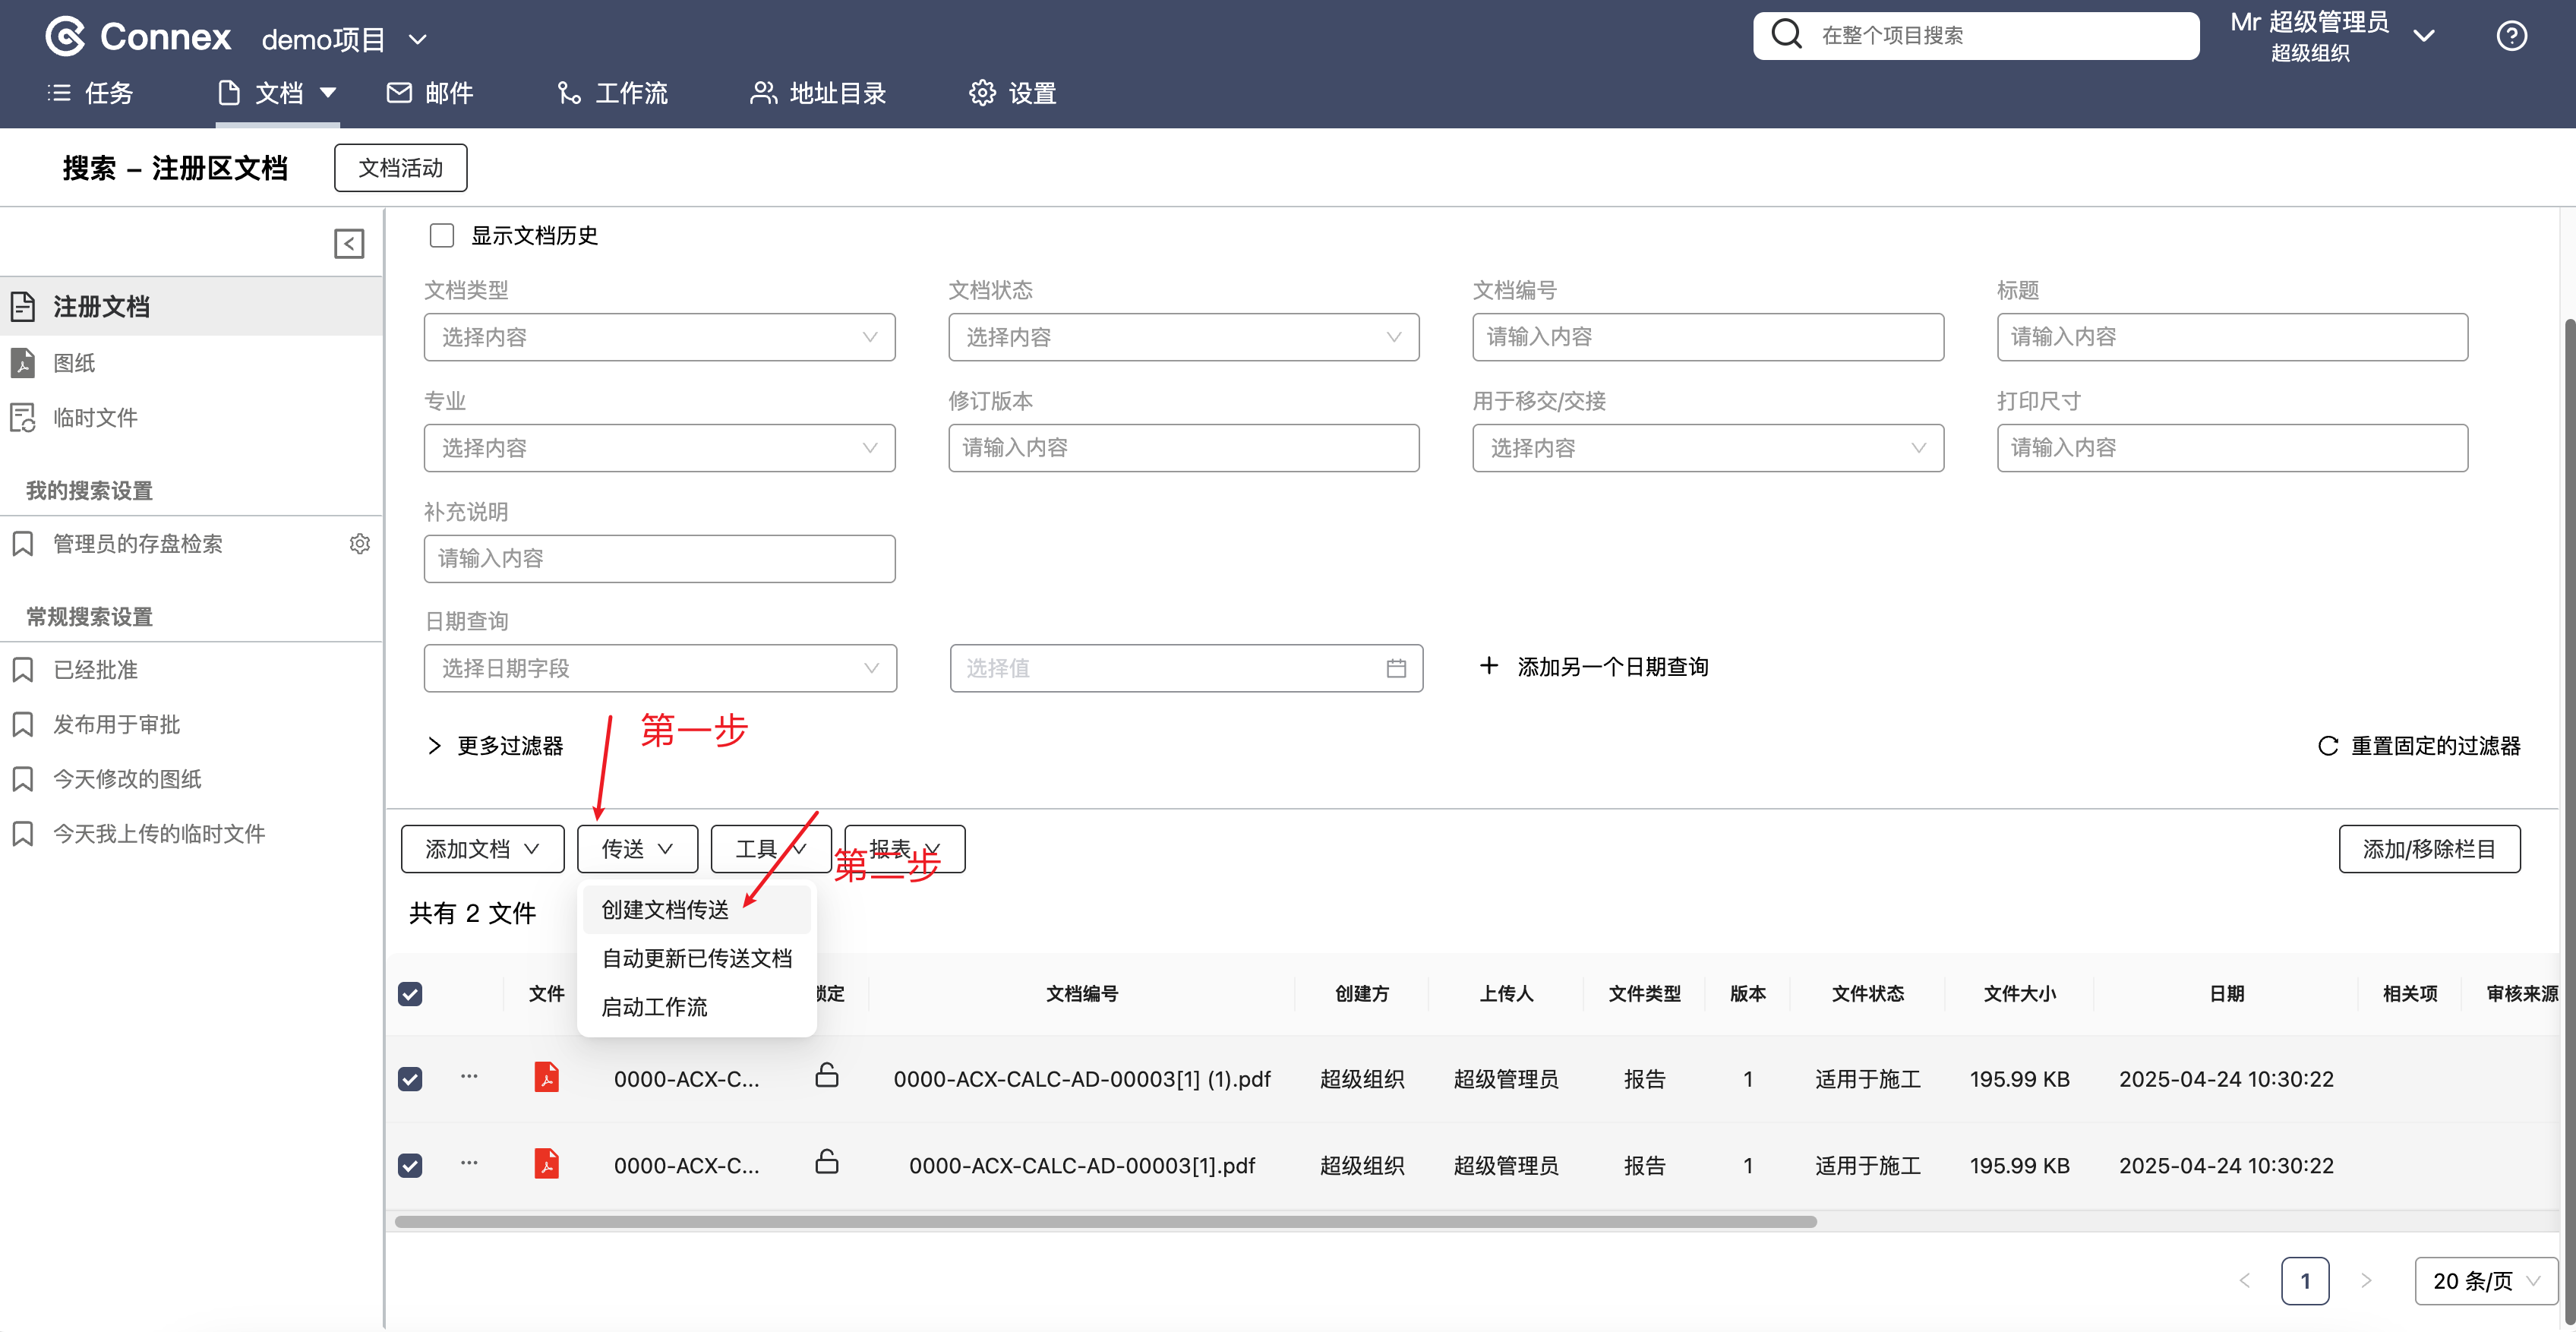This screenshot has height=1332, width=2576.
Task: Click the unlock icon in second row
Action: [x=826, y=1162]
